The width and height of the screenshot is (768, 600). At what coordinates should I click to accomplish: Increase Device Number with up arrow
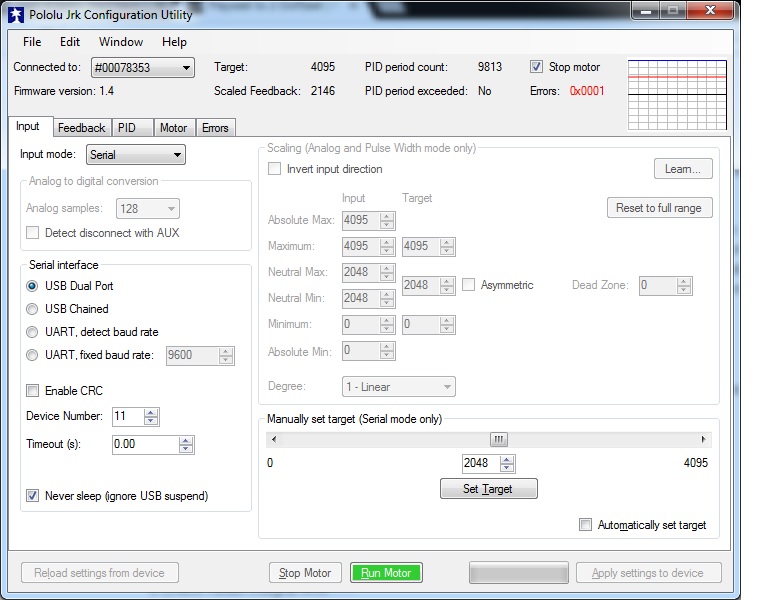(x=150, y=412)
